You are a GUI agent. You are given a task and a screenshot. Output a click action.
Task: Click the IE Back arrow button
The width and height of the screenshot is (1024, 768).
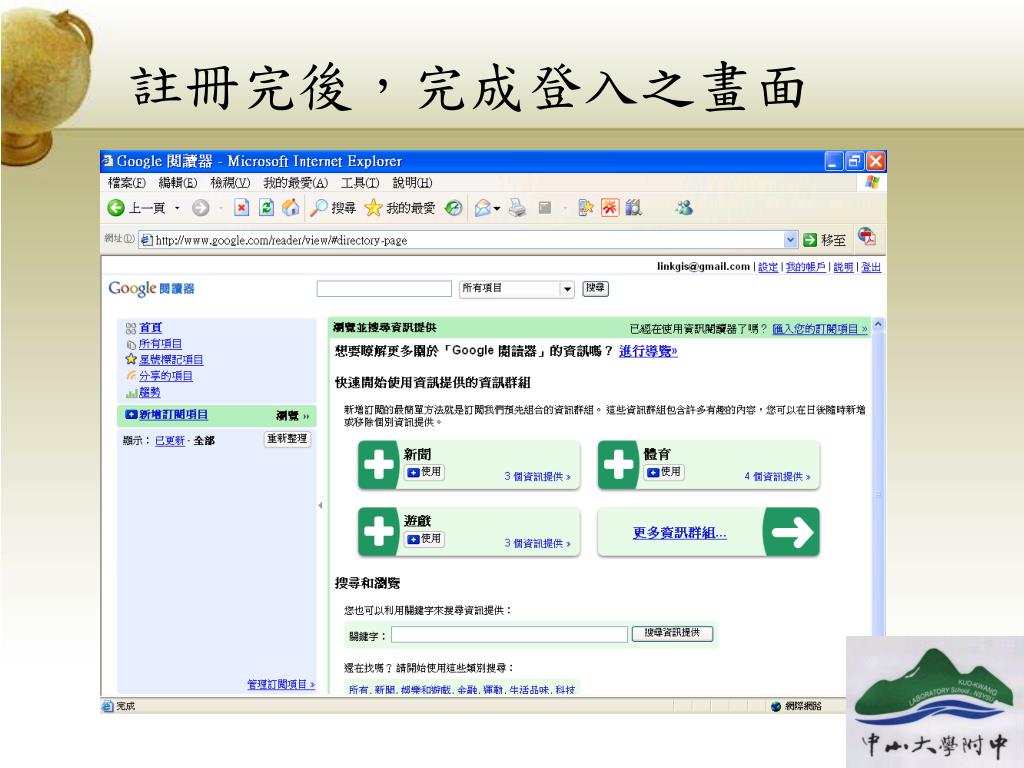(116, 208)
